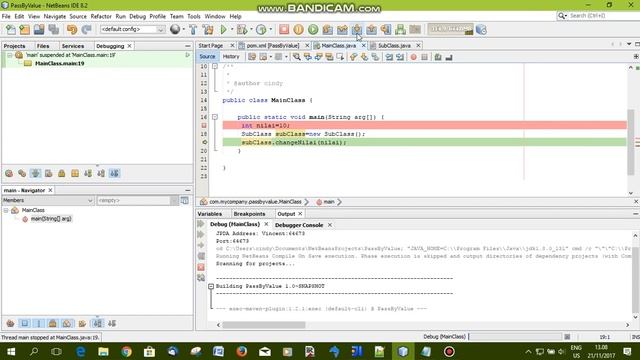
Task: Open the dropdown arrow next to Run Project
Action: click(x=232, y=29)
